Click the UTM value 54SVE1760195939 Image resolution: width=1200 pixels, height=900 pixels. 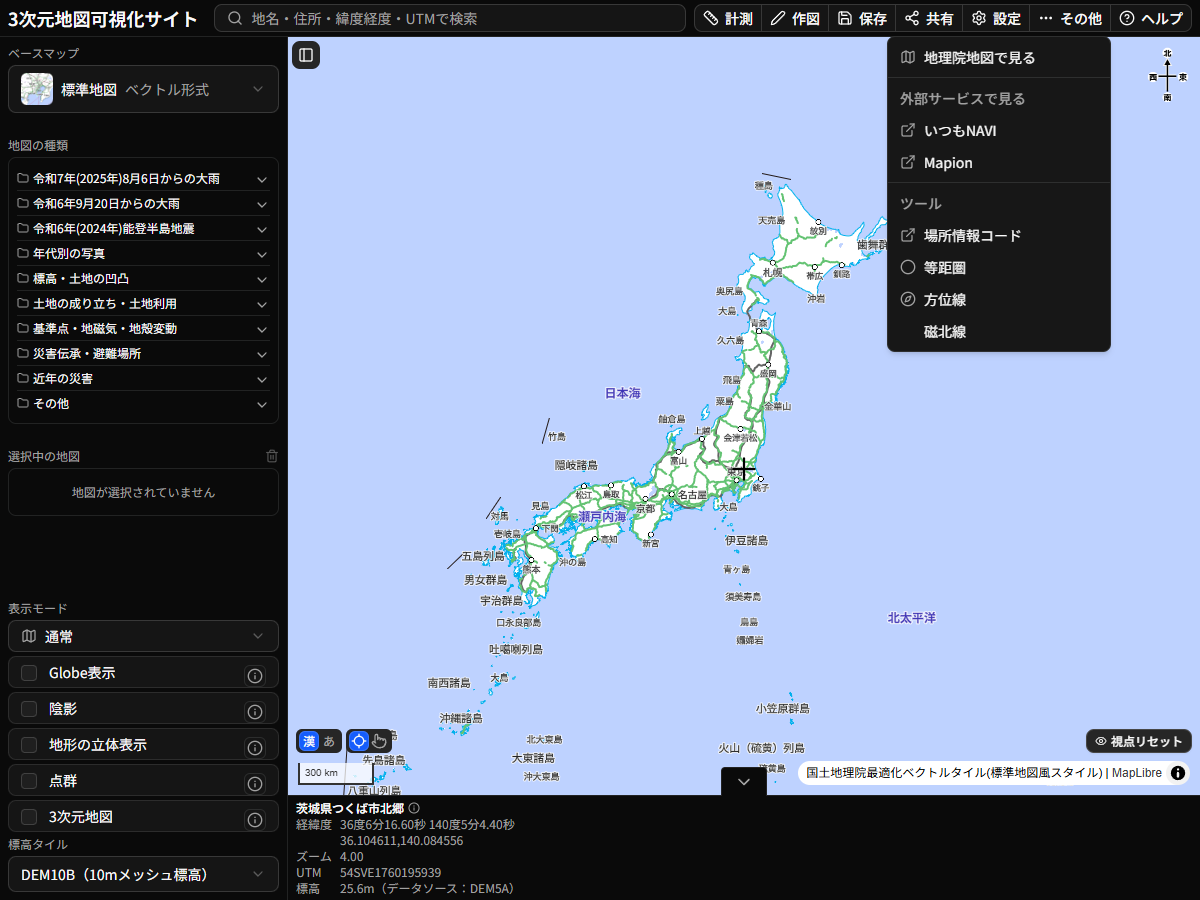390,873
